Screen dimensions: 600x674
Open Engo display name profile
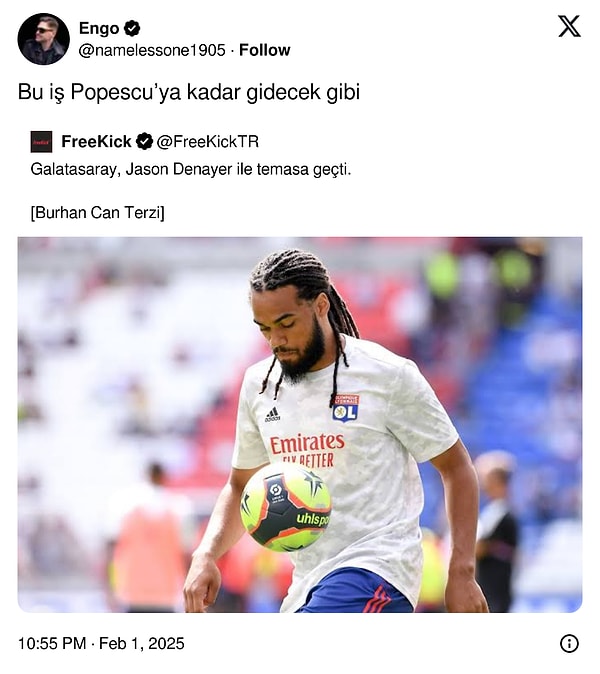click(99, 28)
